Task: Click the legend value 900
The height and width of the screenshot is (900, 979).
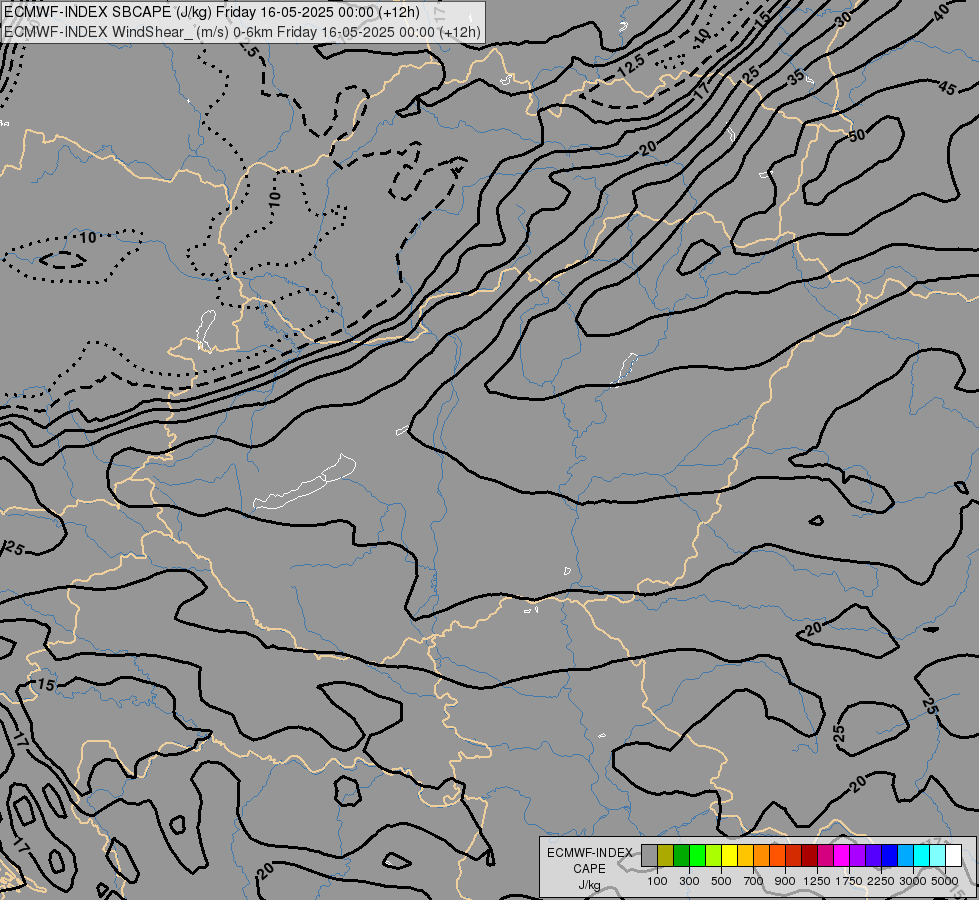Action: click(x=785, y=881)
